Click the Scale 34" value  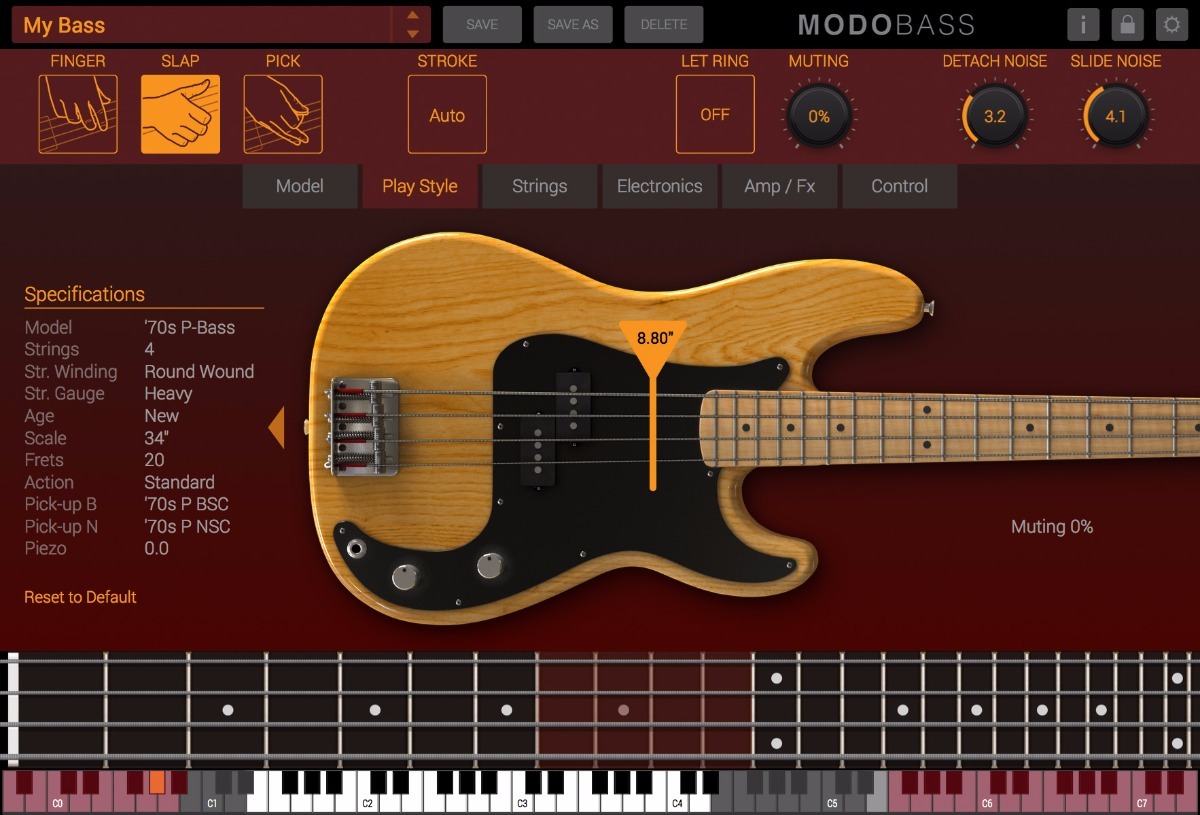pos(155,438)
